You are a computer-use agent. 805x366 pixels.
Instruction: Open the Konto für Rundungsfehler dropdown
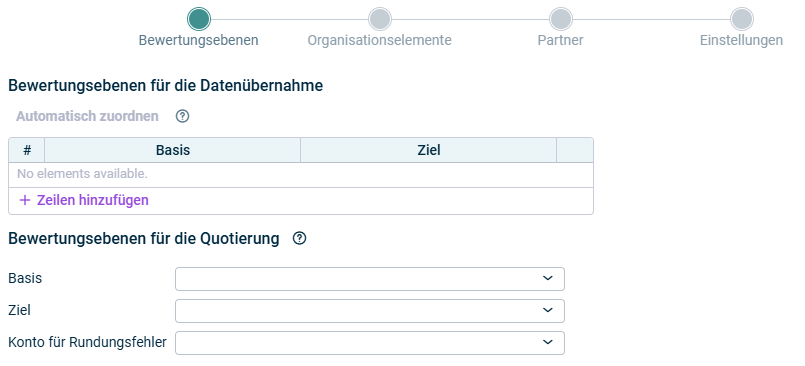pyautogui.click(x=370, y=342)
